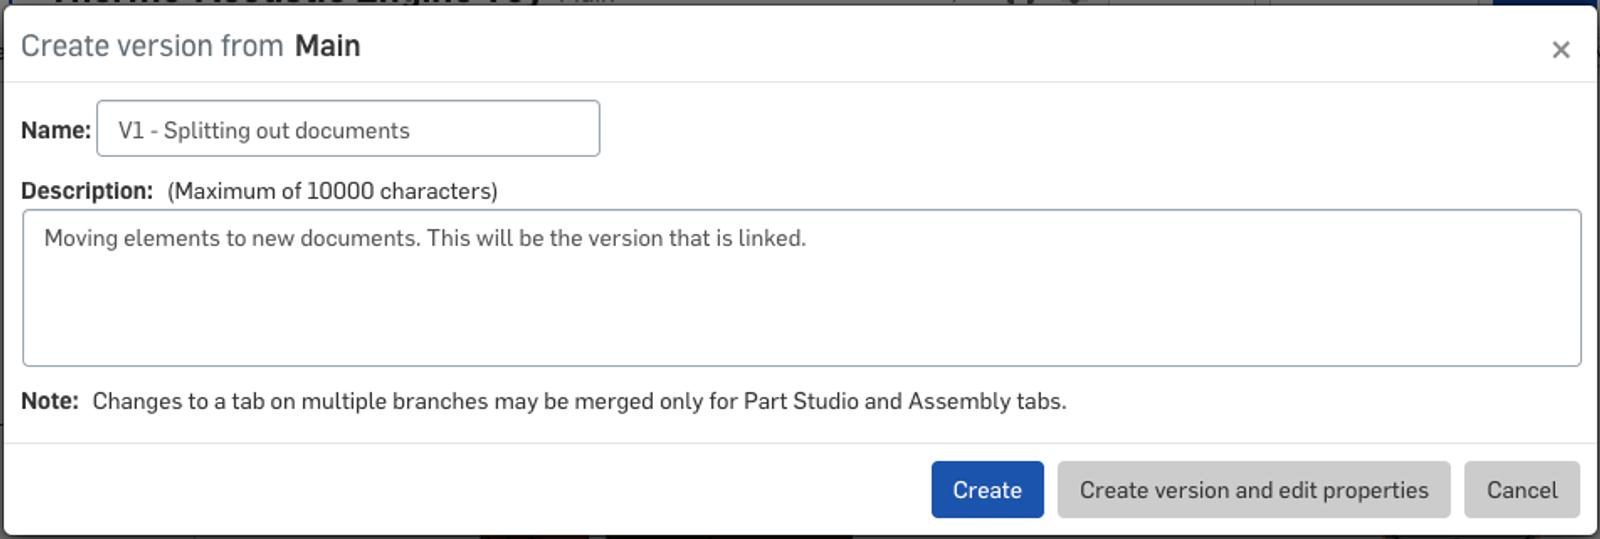This screenshot has height=539, width=1600.
Task: Click the note about merging Part Studio tabs
Action: click(x=579, y=401)
